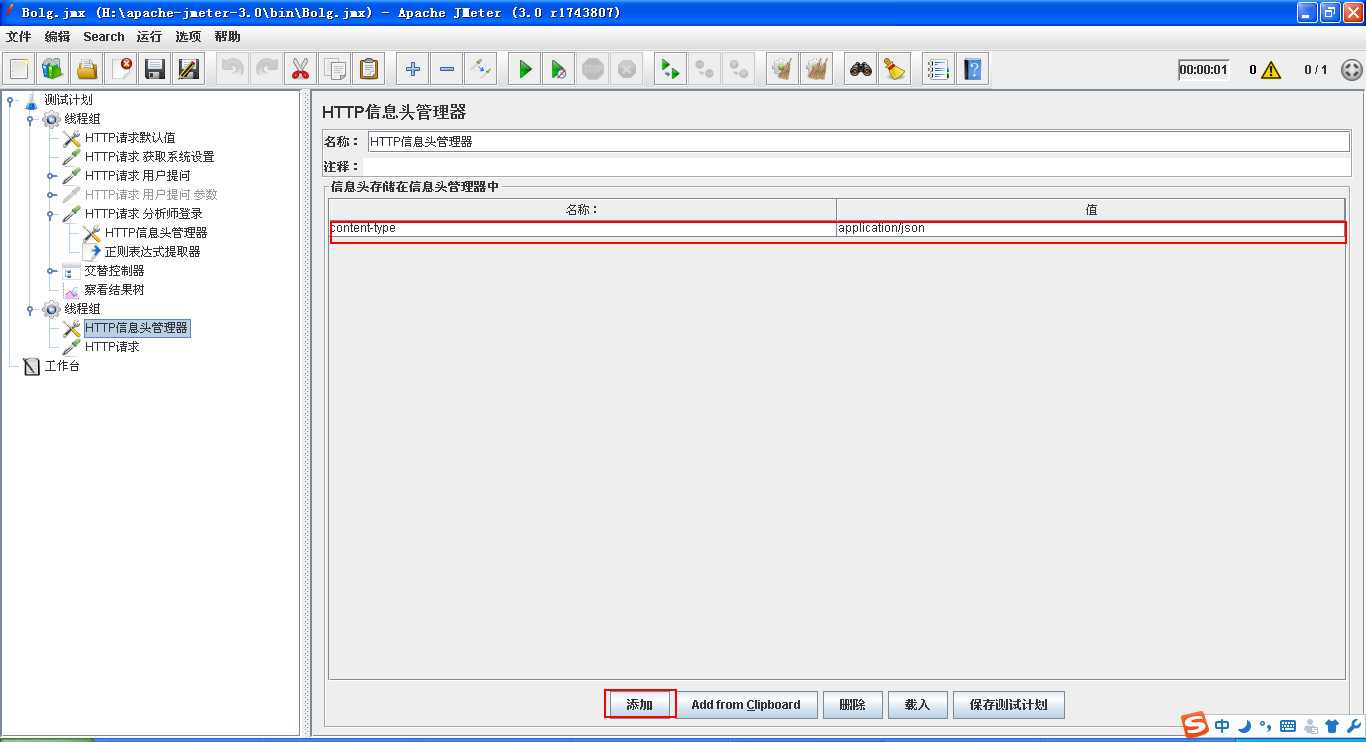This screenshot has height=742, width=1366.
Task: Toggle enable/disable element toolbar icon
Action: click(480, 69)
